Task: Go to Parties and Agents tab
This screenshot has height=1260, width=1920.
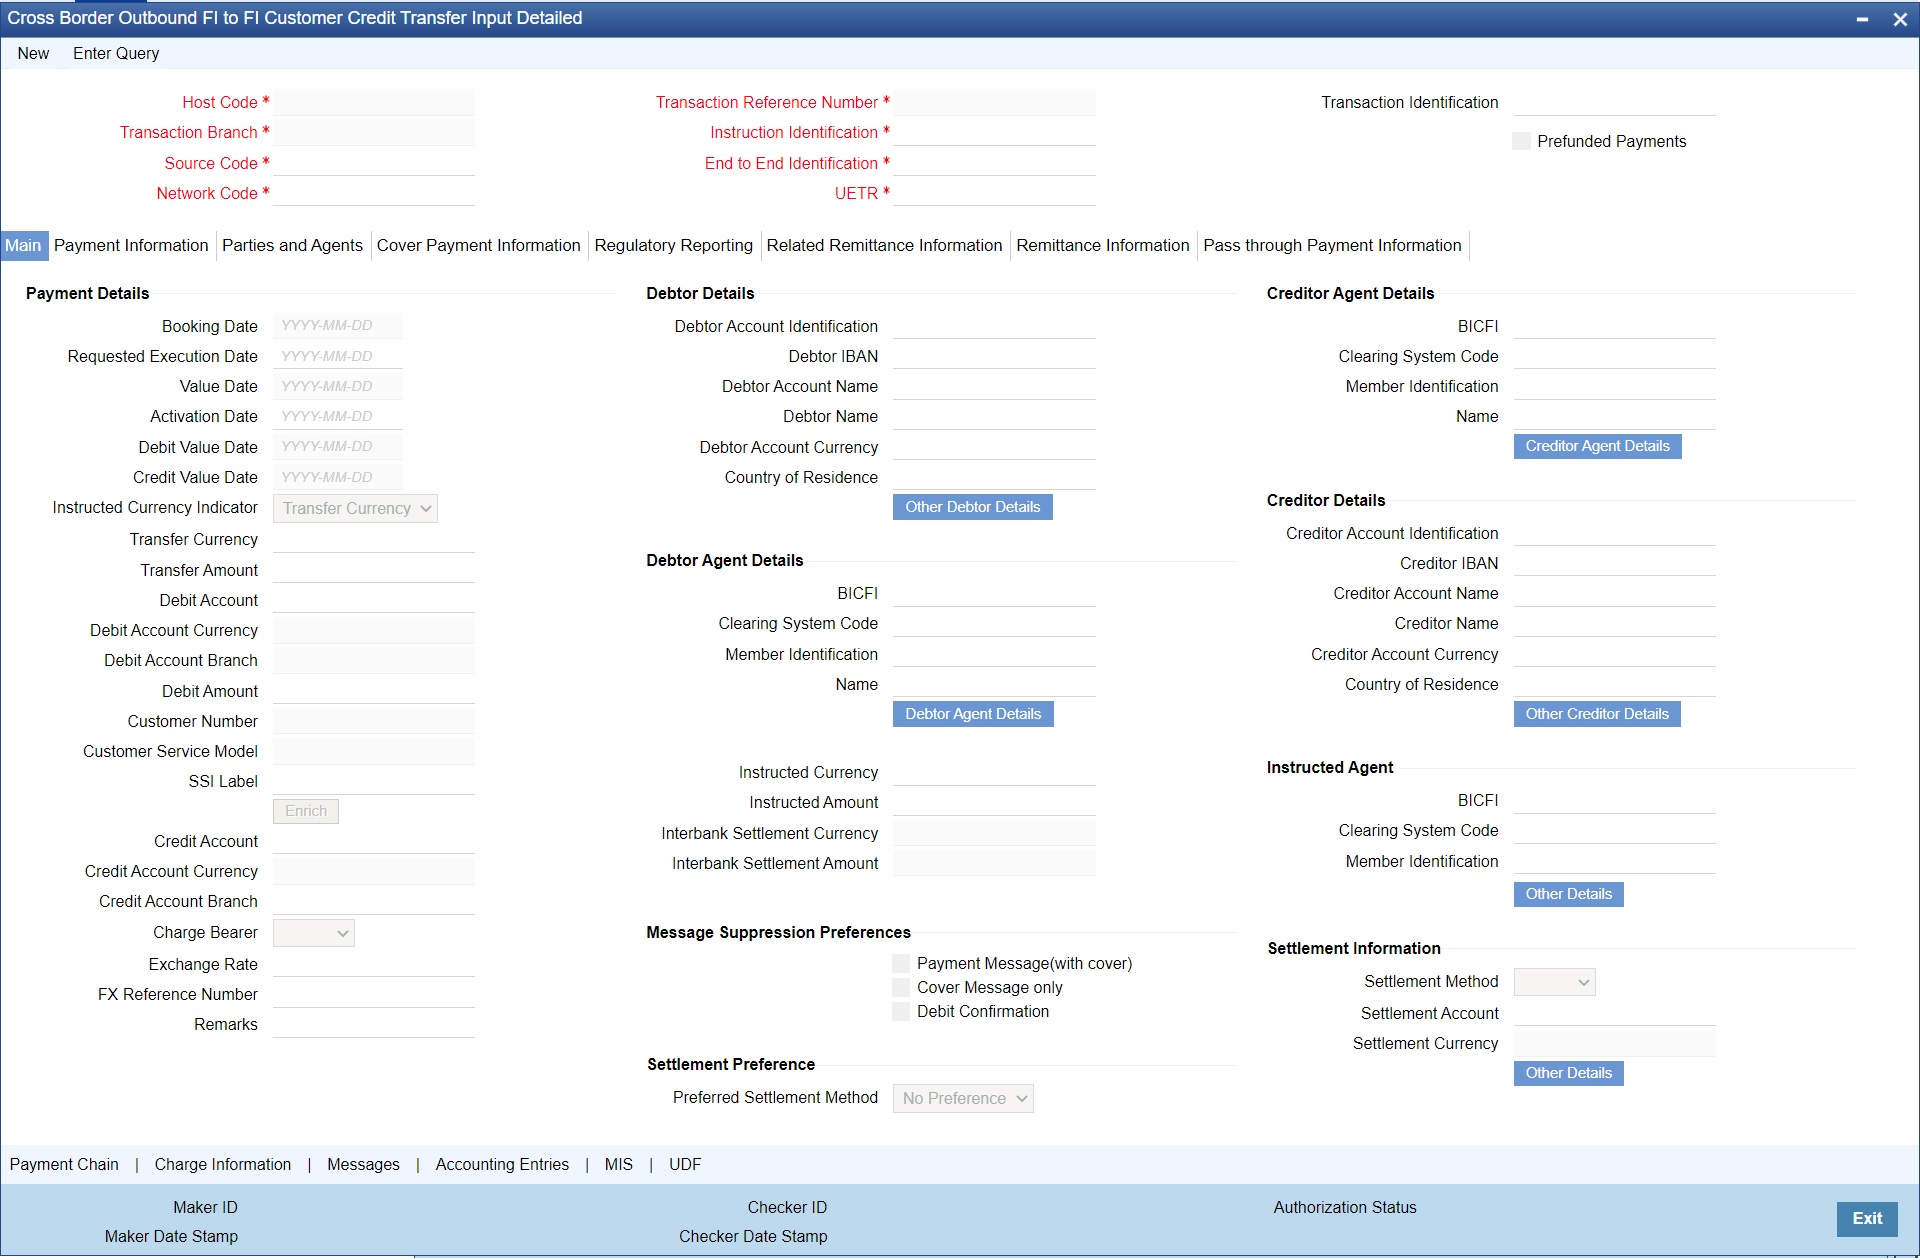Action: pyautogui.click(x=292, y=245)
